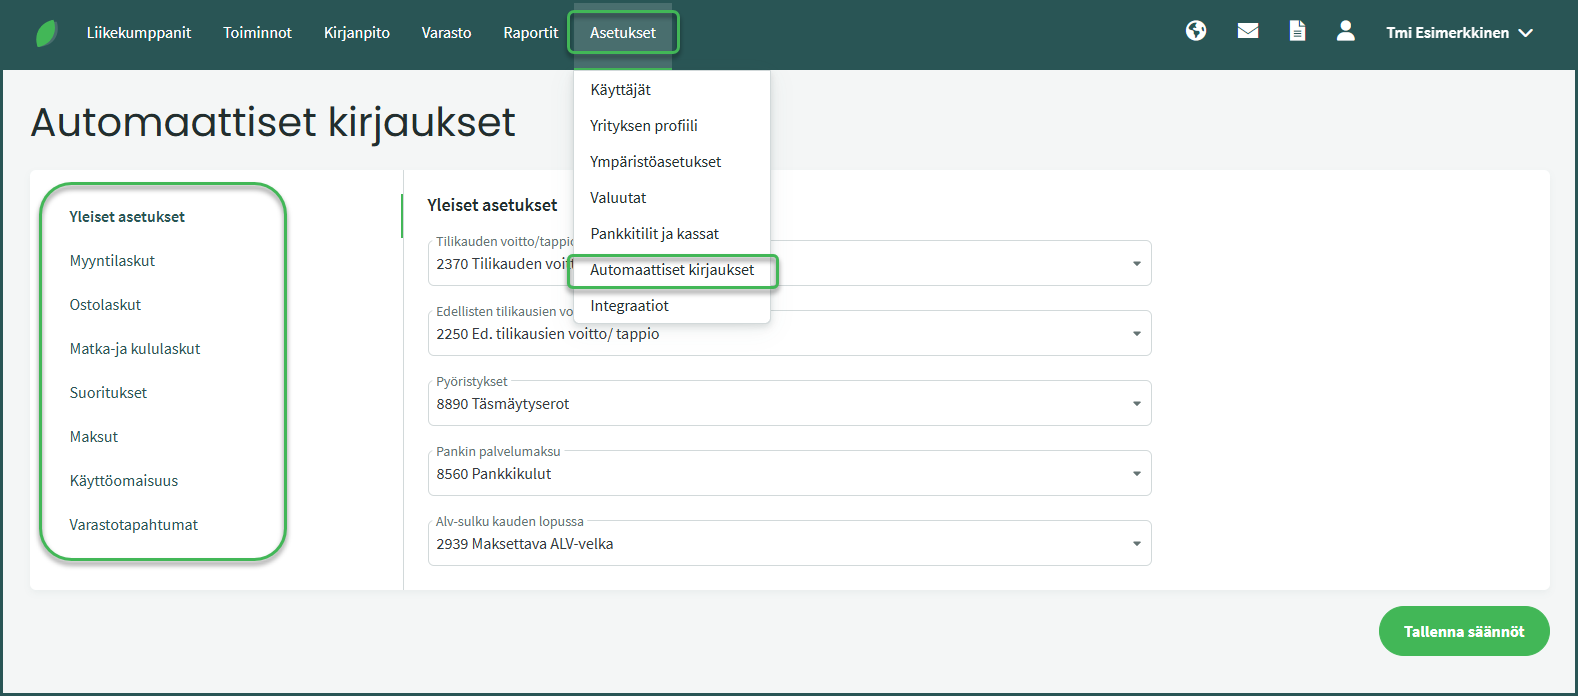Image resolution: width=1578 pixels, height=696 pixels.
Task: Open the Edellisten tilikausien voitto dropdown arrow
Action: 1136,334
